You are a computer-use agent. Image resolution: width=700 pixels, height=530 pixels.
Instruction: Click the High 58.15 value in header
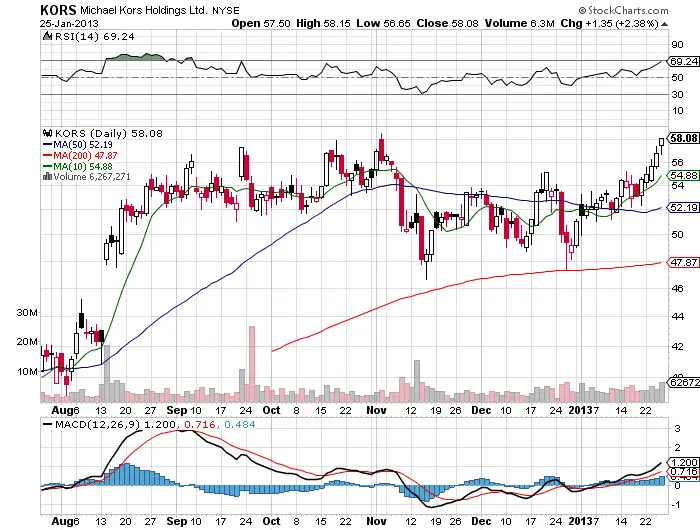point(323,23)
